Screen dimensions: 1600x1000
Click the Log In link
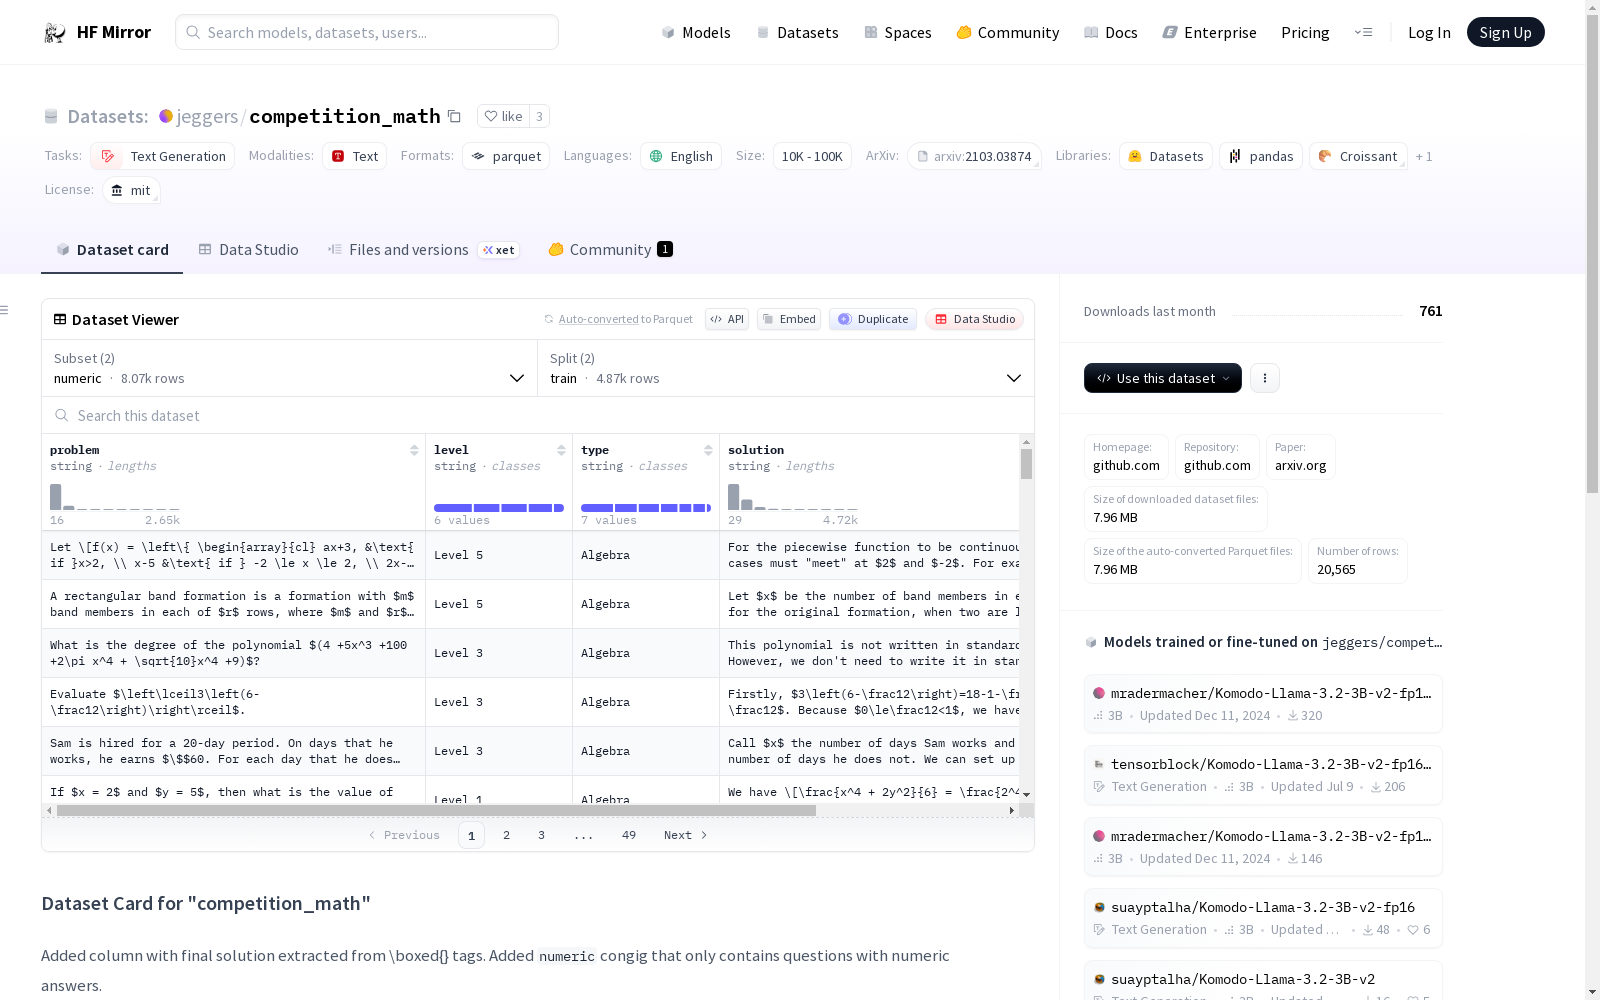click(1429, 33)
